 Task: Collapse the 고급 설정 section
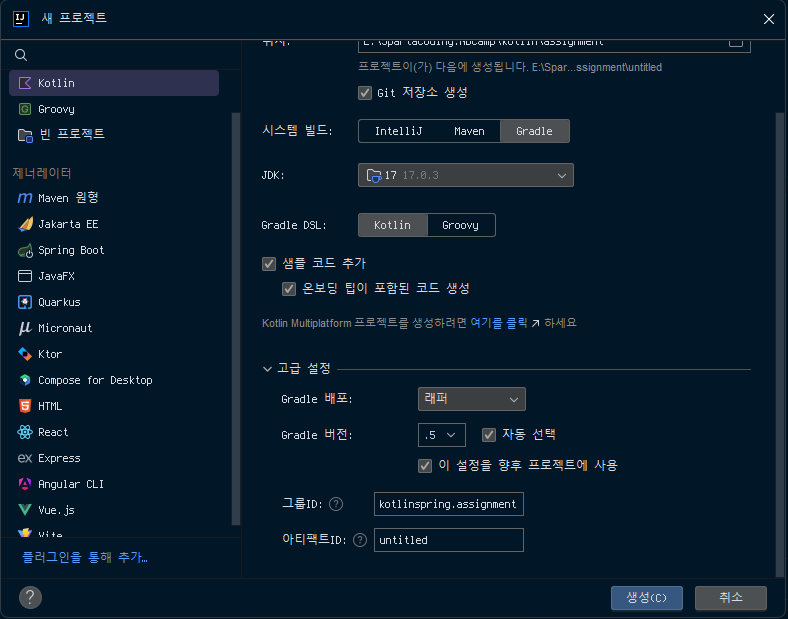267,369
